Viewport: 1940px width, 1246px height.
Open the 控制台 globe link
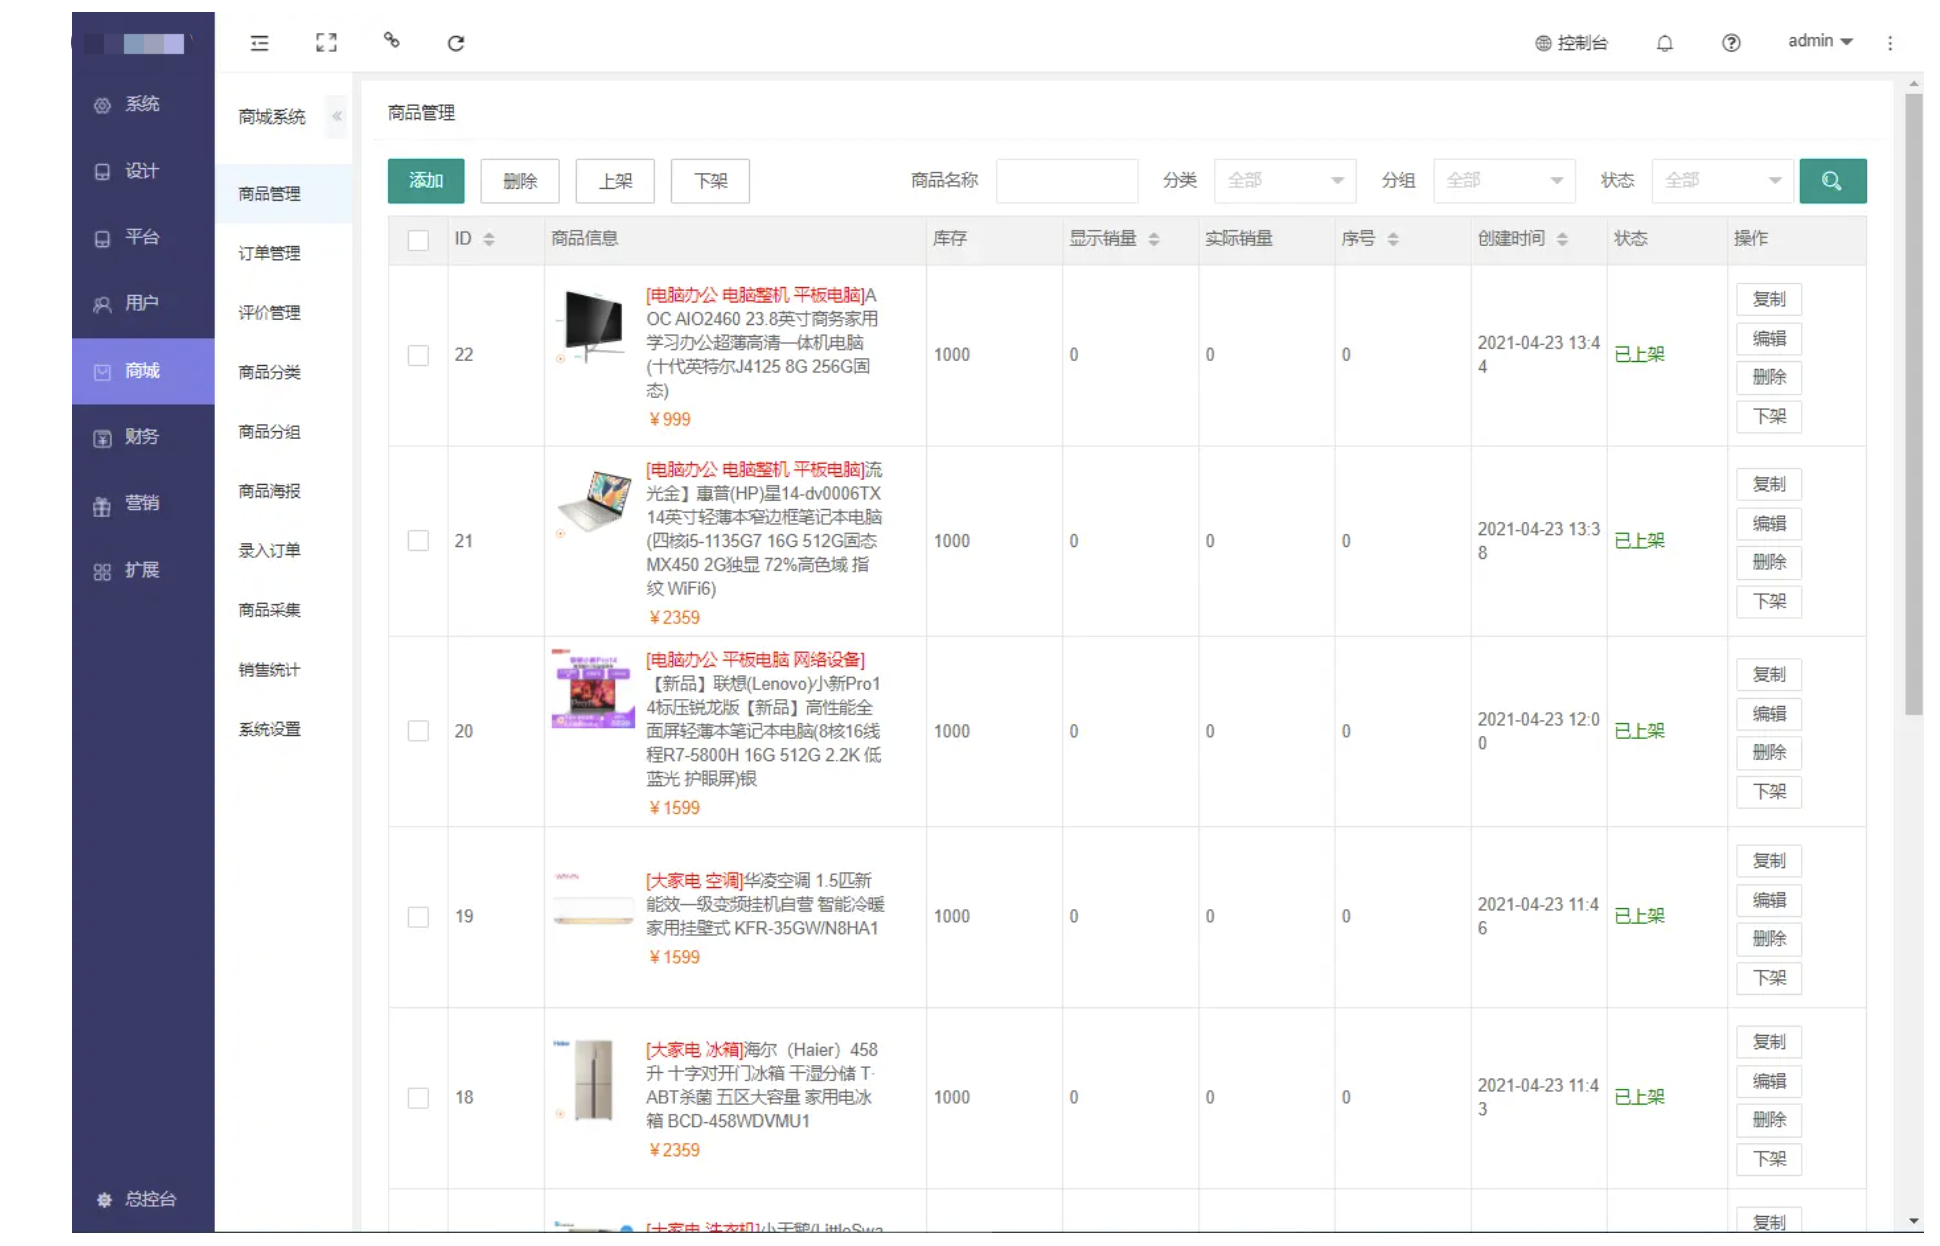pos(1571,43)
